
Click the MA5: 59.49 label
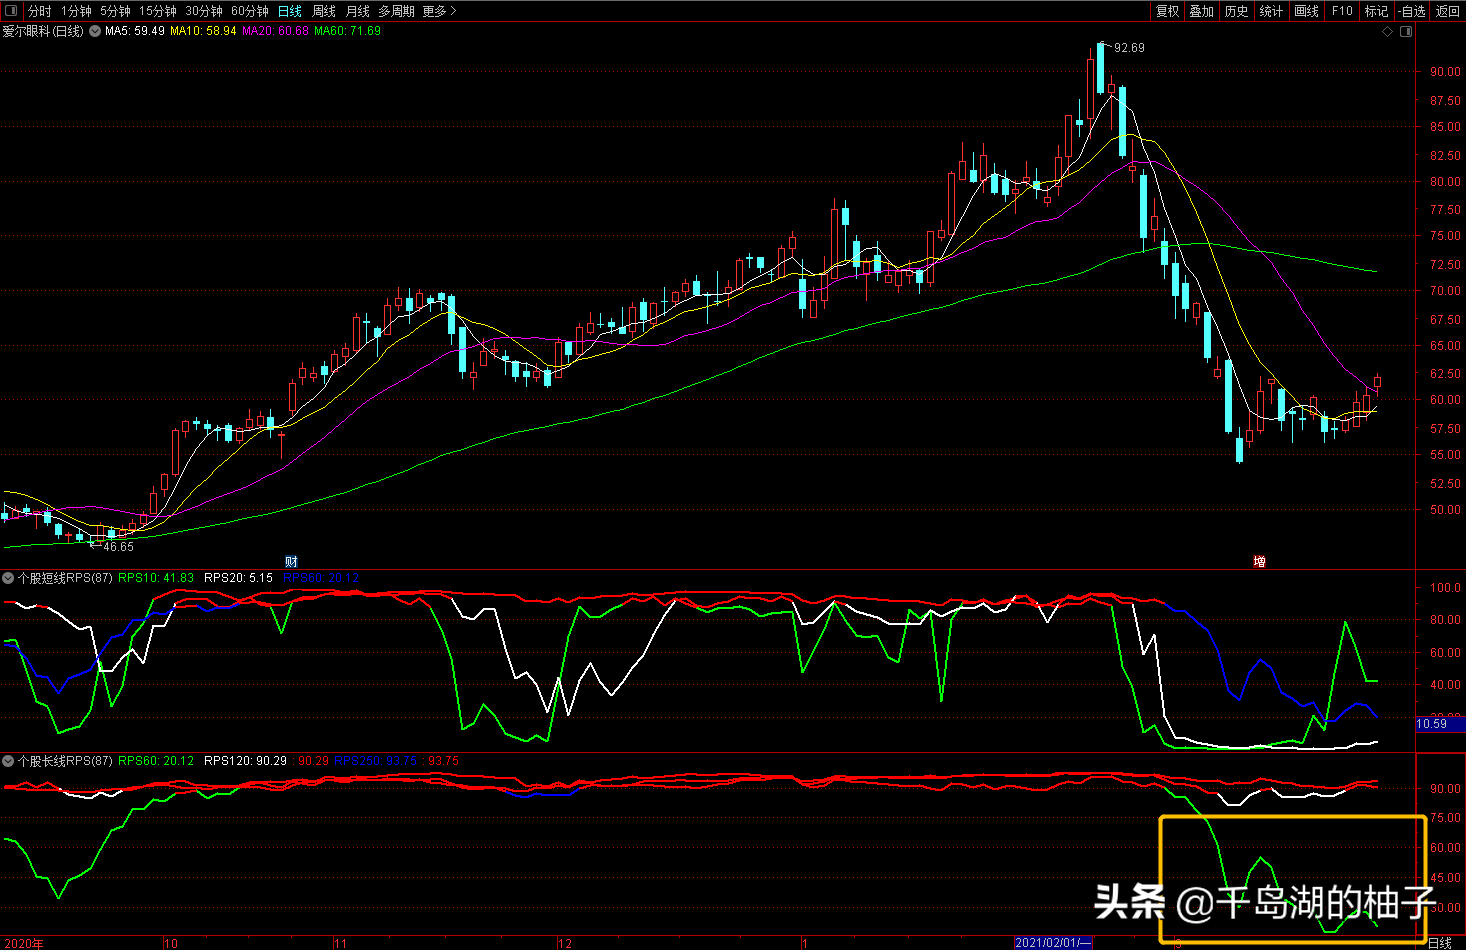coord(135,31)
